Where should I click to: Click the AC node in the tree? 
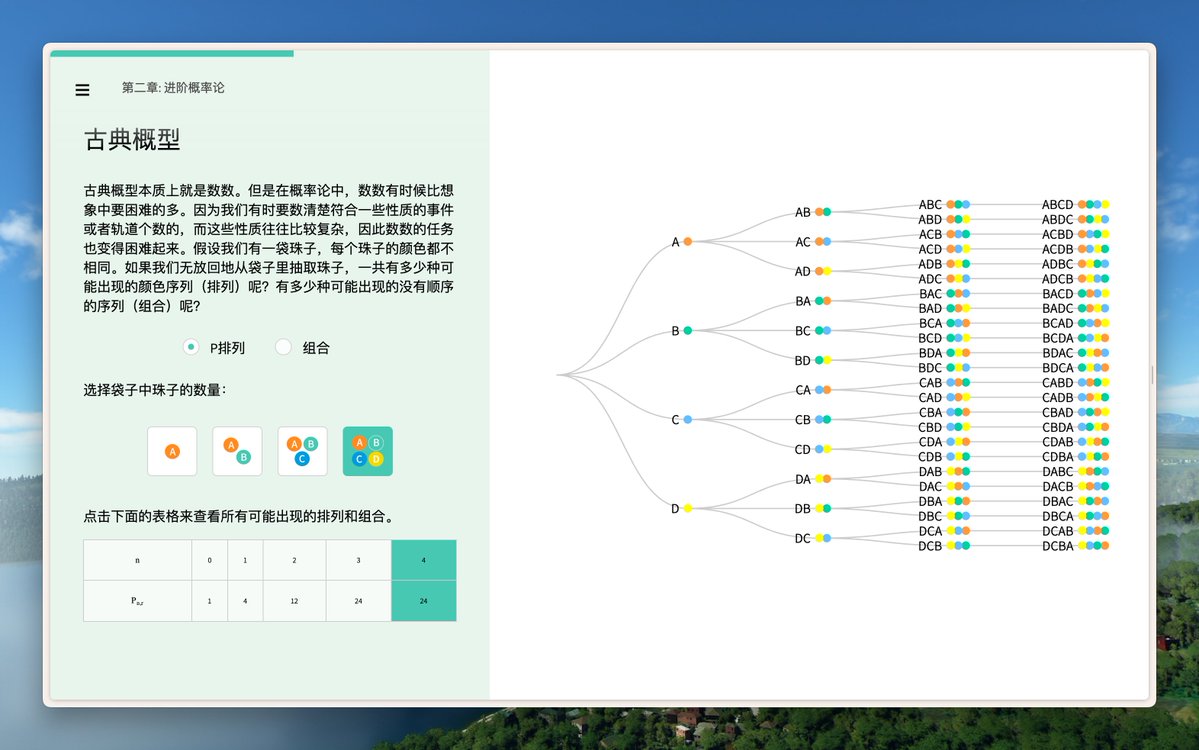(x=813, y=242)
